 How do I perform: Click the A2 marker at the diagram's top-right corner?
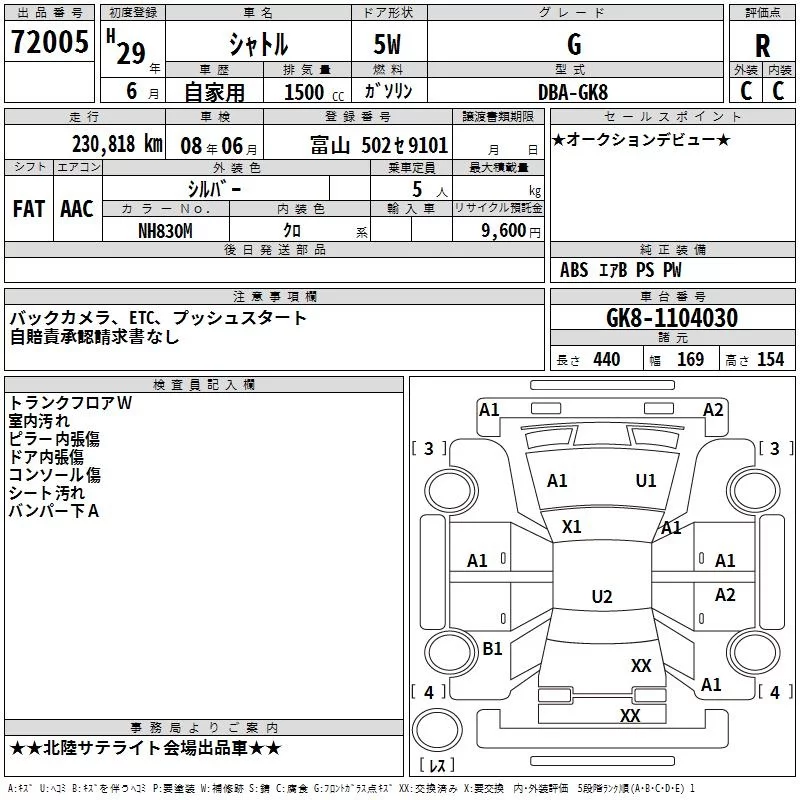tap(713, 410)
